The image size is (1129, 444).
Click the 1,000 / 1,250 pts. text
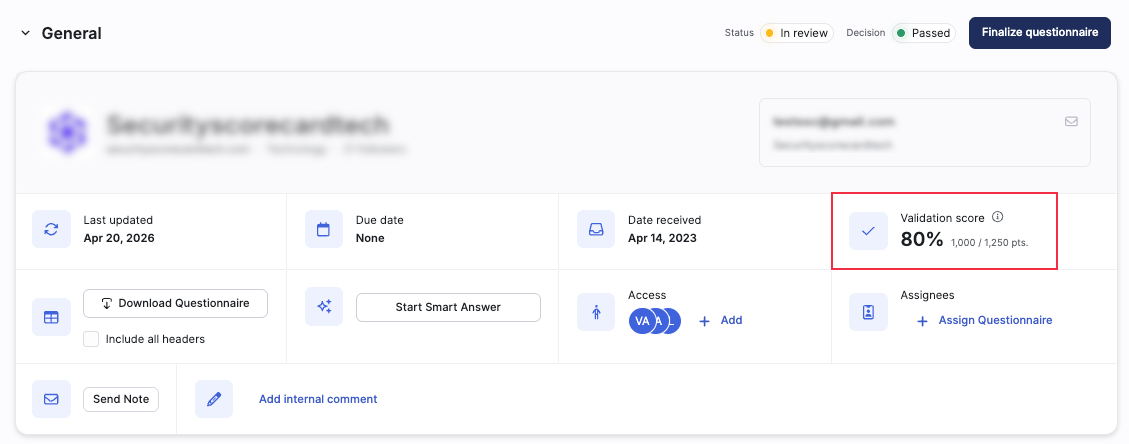click(x=989, y=243)
